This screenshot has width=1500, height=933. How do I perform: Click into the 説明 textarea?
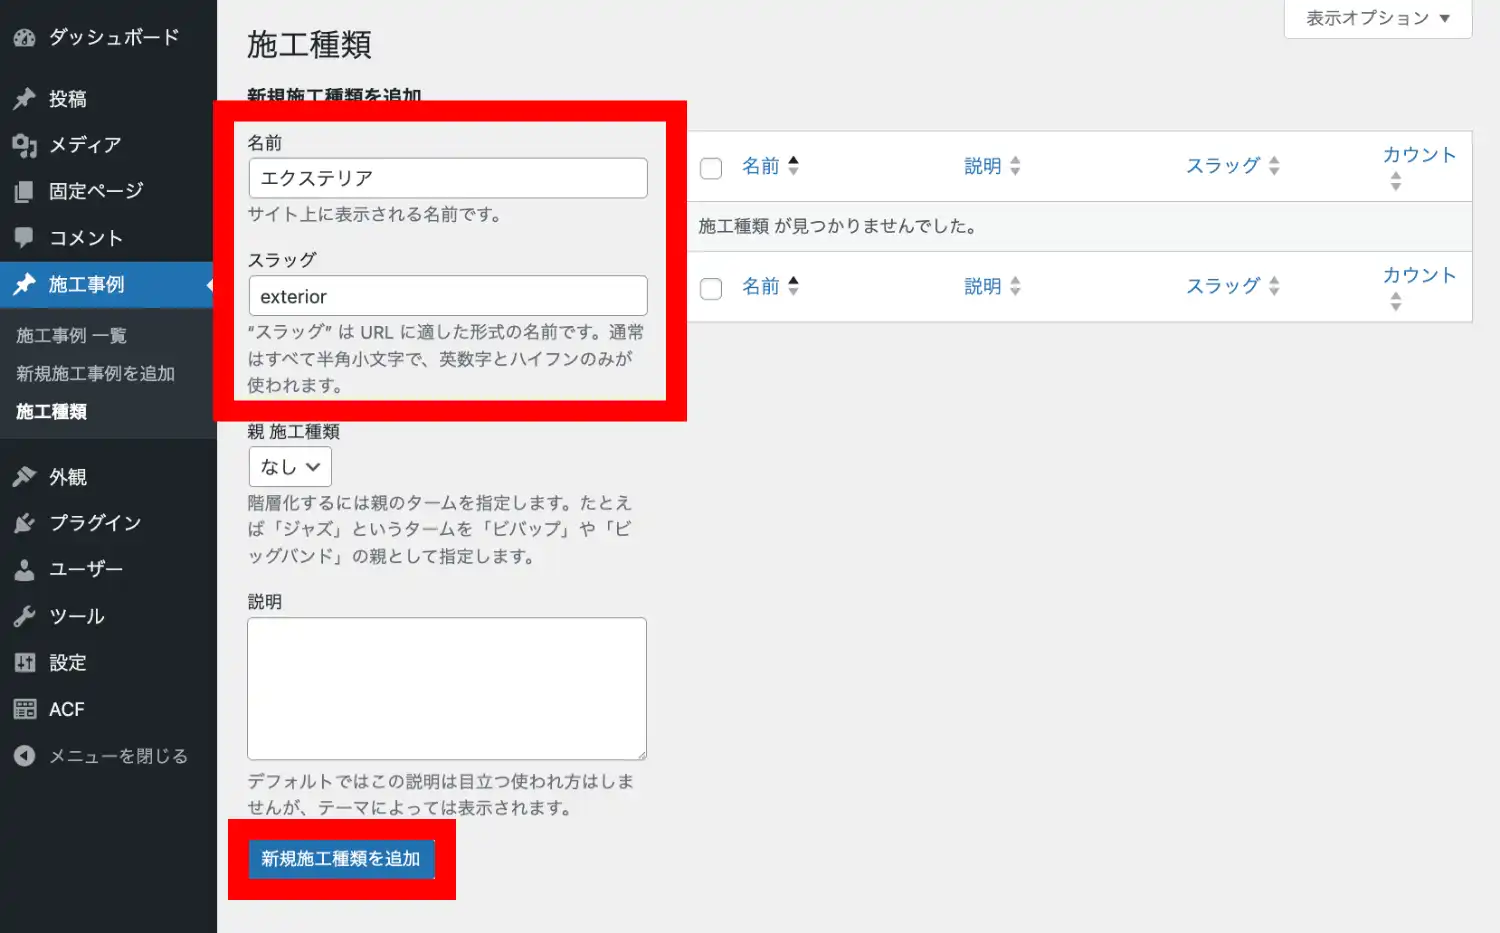[447, 689]
